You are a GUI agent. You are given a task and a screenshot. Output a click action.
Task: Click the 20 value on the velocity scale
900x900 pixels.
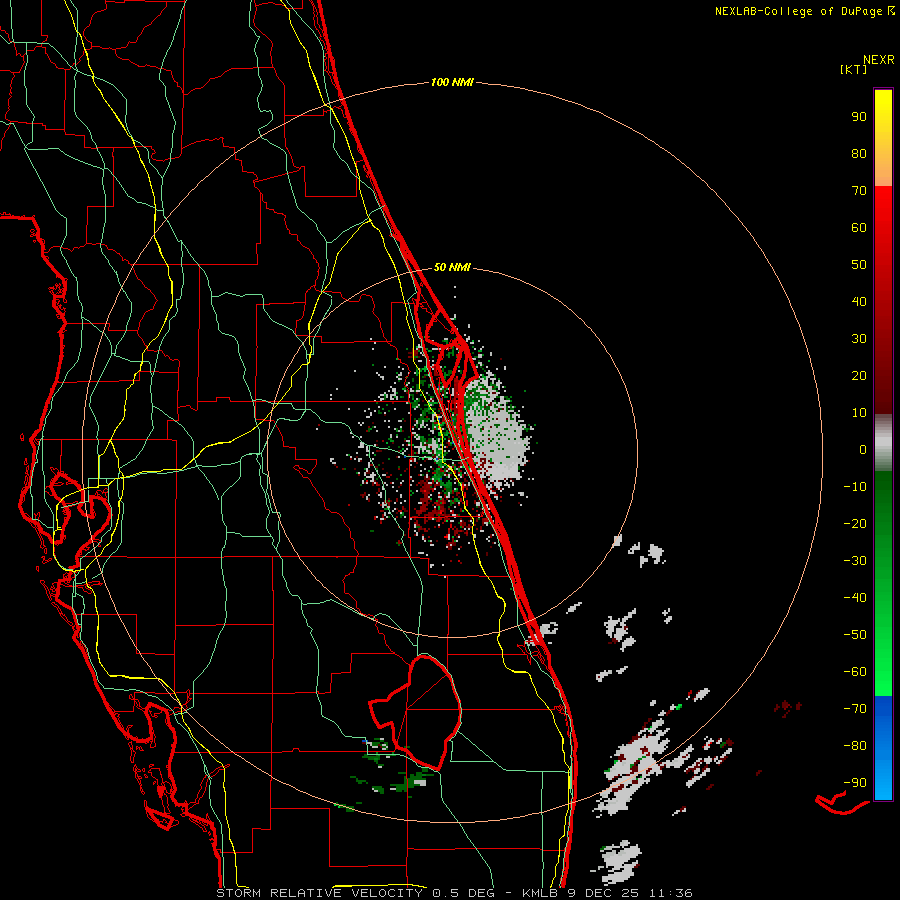click(x=859, y=375)
